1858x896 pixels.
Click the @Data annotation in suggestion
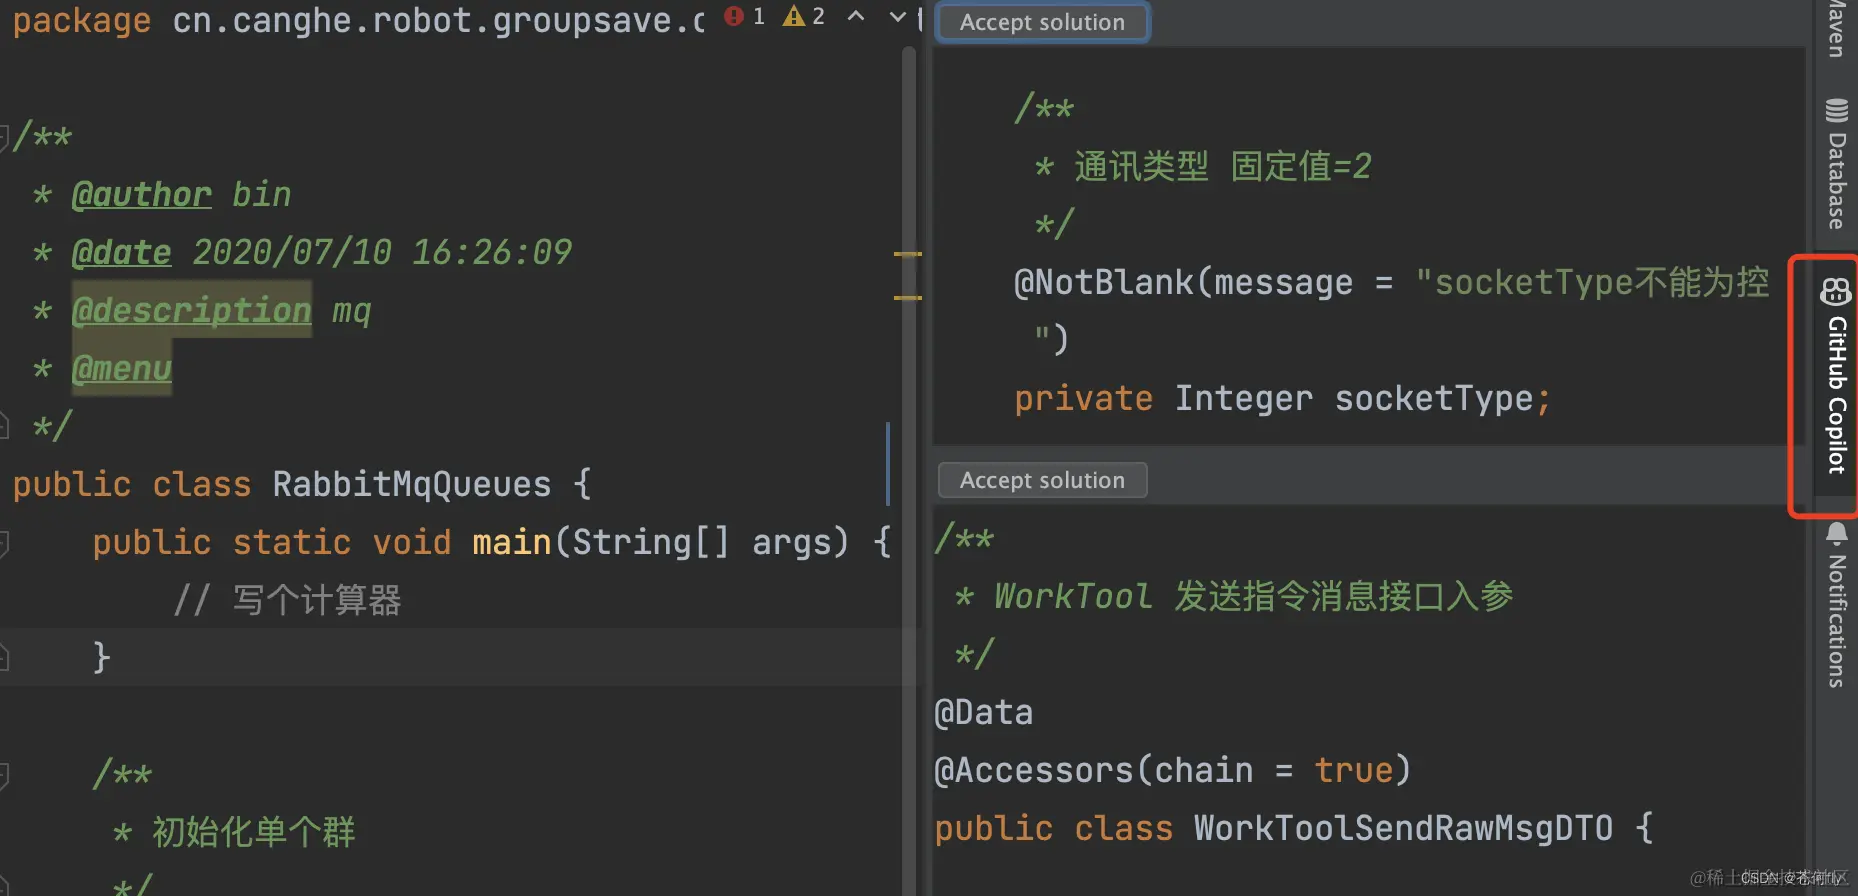point(983,712)
